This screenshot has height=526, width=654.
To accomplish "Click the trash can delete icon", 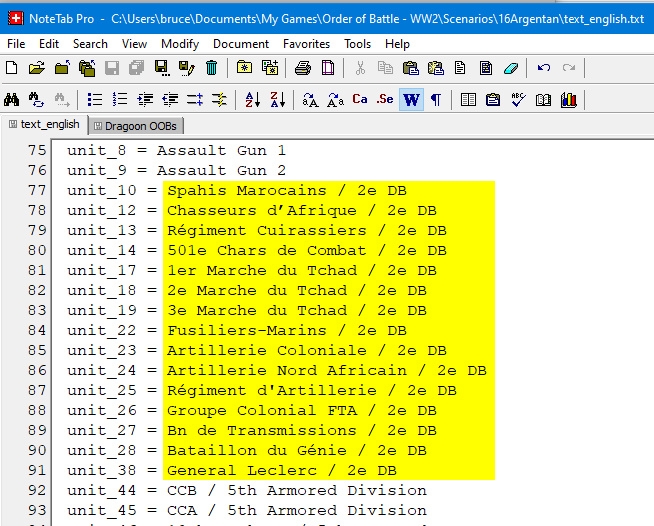I will (x=212, y=68).
